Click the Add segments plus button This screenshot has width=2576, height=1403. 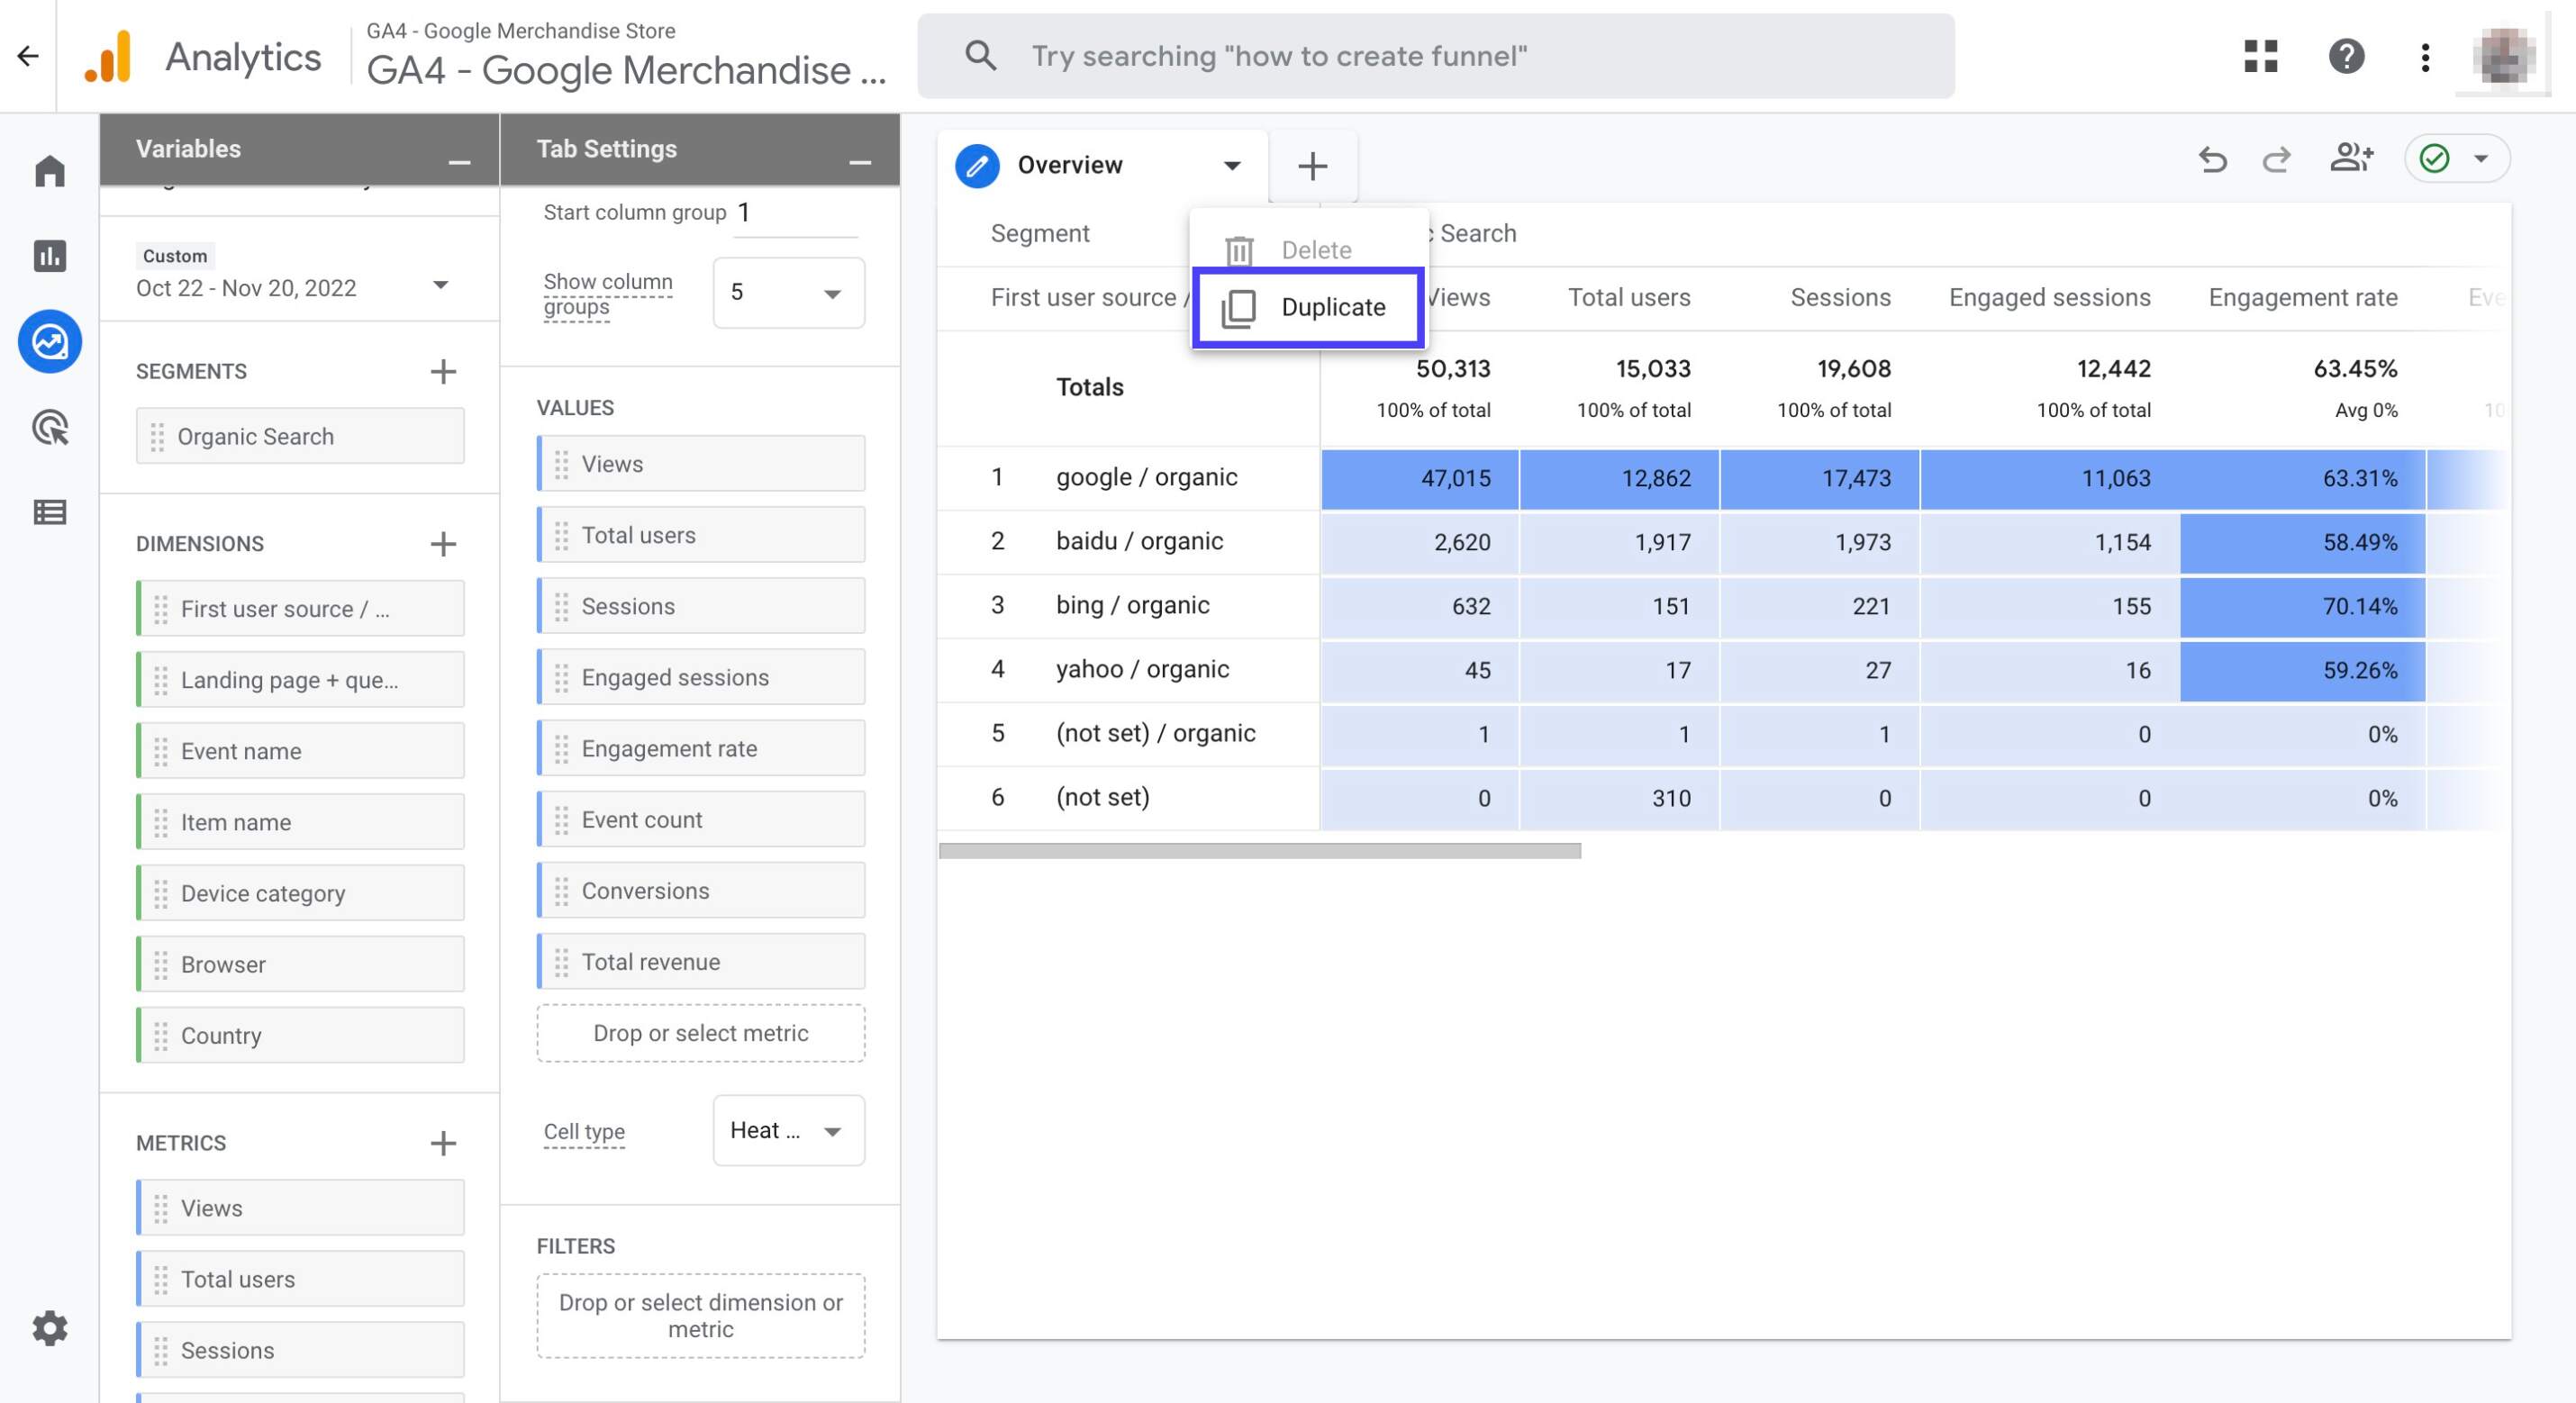tap(442, 368)
